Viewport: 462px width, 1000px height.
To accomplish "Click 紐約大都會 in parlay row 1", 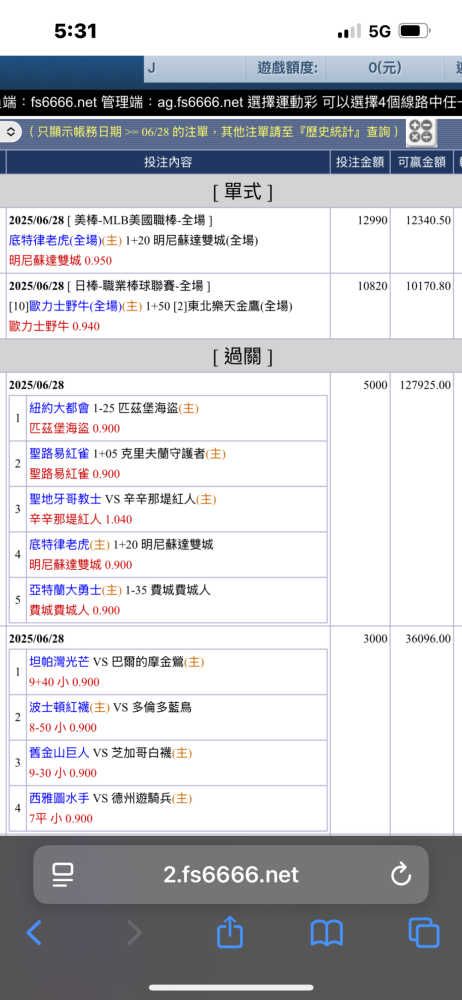I will point(60,408).
